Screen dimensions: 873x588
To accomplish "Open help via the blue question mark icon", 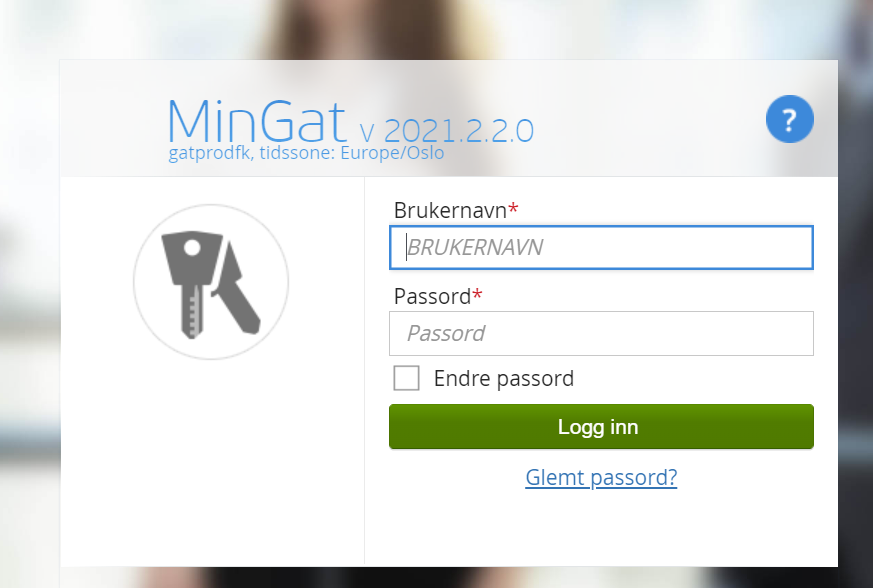I will (789, 119).
